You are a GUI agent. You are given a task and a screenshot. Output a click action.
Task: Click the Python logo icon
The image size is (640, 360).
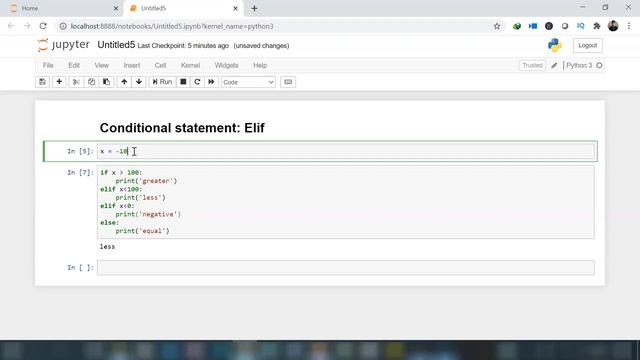555,45
